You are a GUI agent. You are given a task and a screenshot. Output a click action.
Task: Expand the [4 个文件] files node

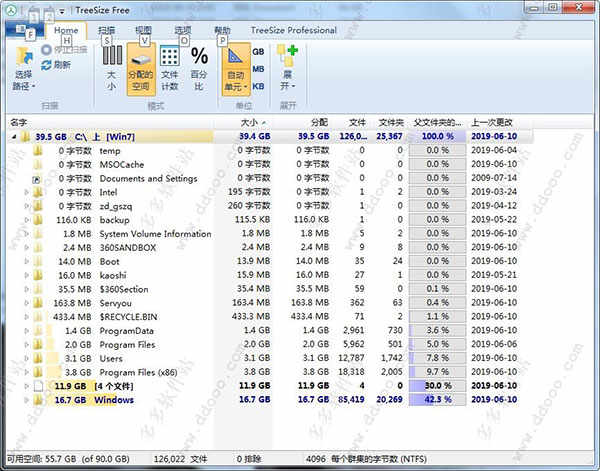point(27,386)
